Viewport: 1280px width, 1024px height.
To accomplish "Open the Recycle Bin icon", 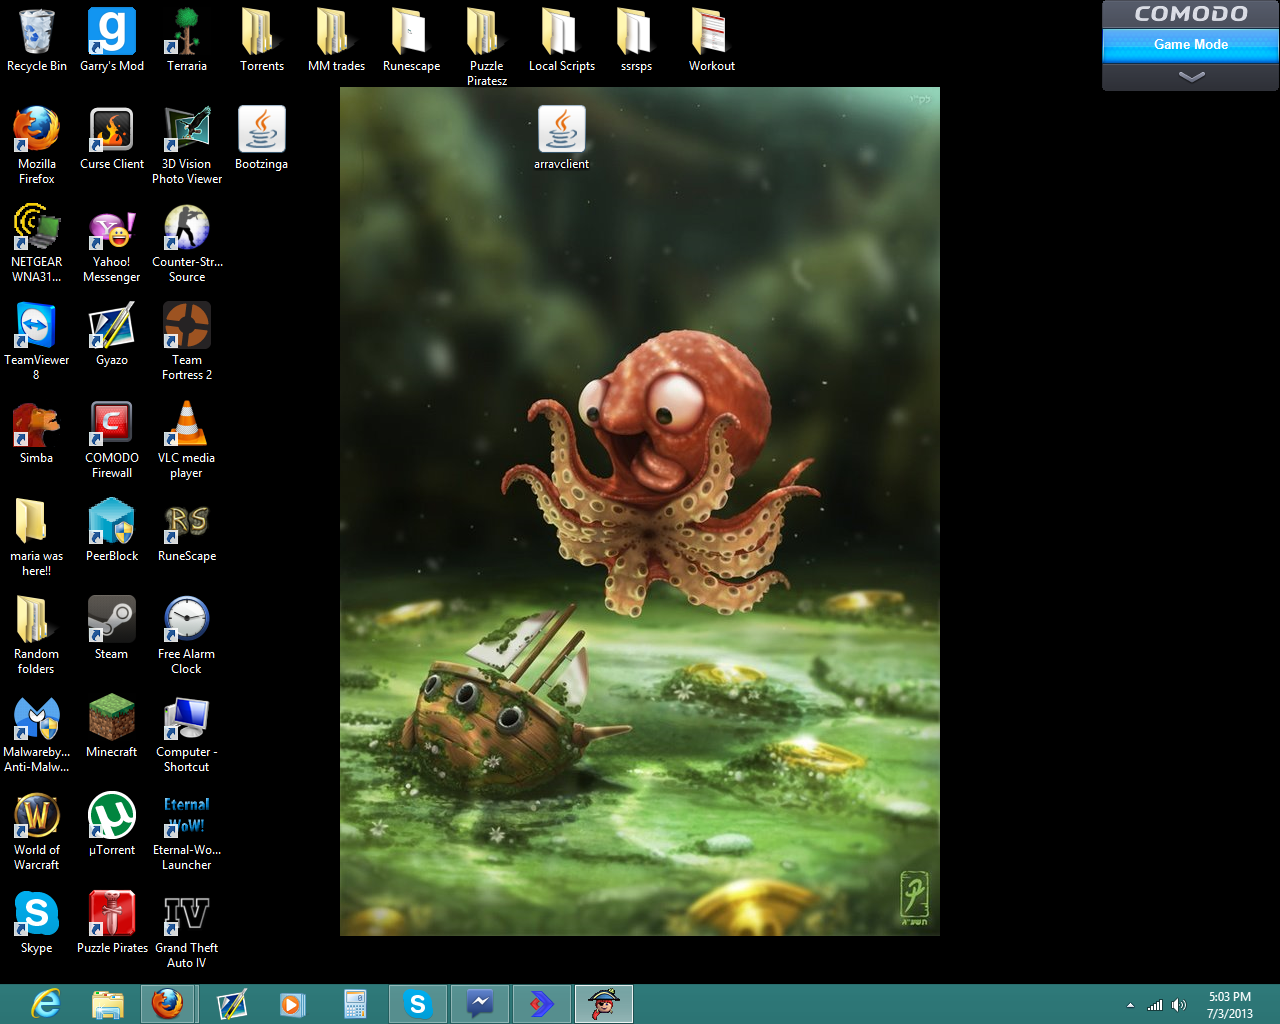I will tap(37, 40).
